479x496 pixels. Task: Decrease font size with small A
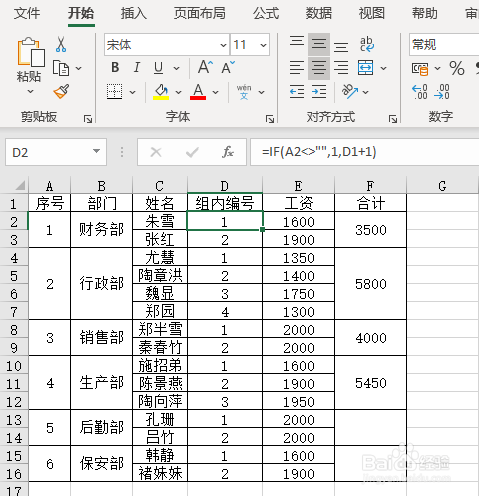tap(228, 68)
